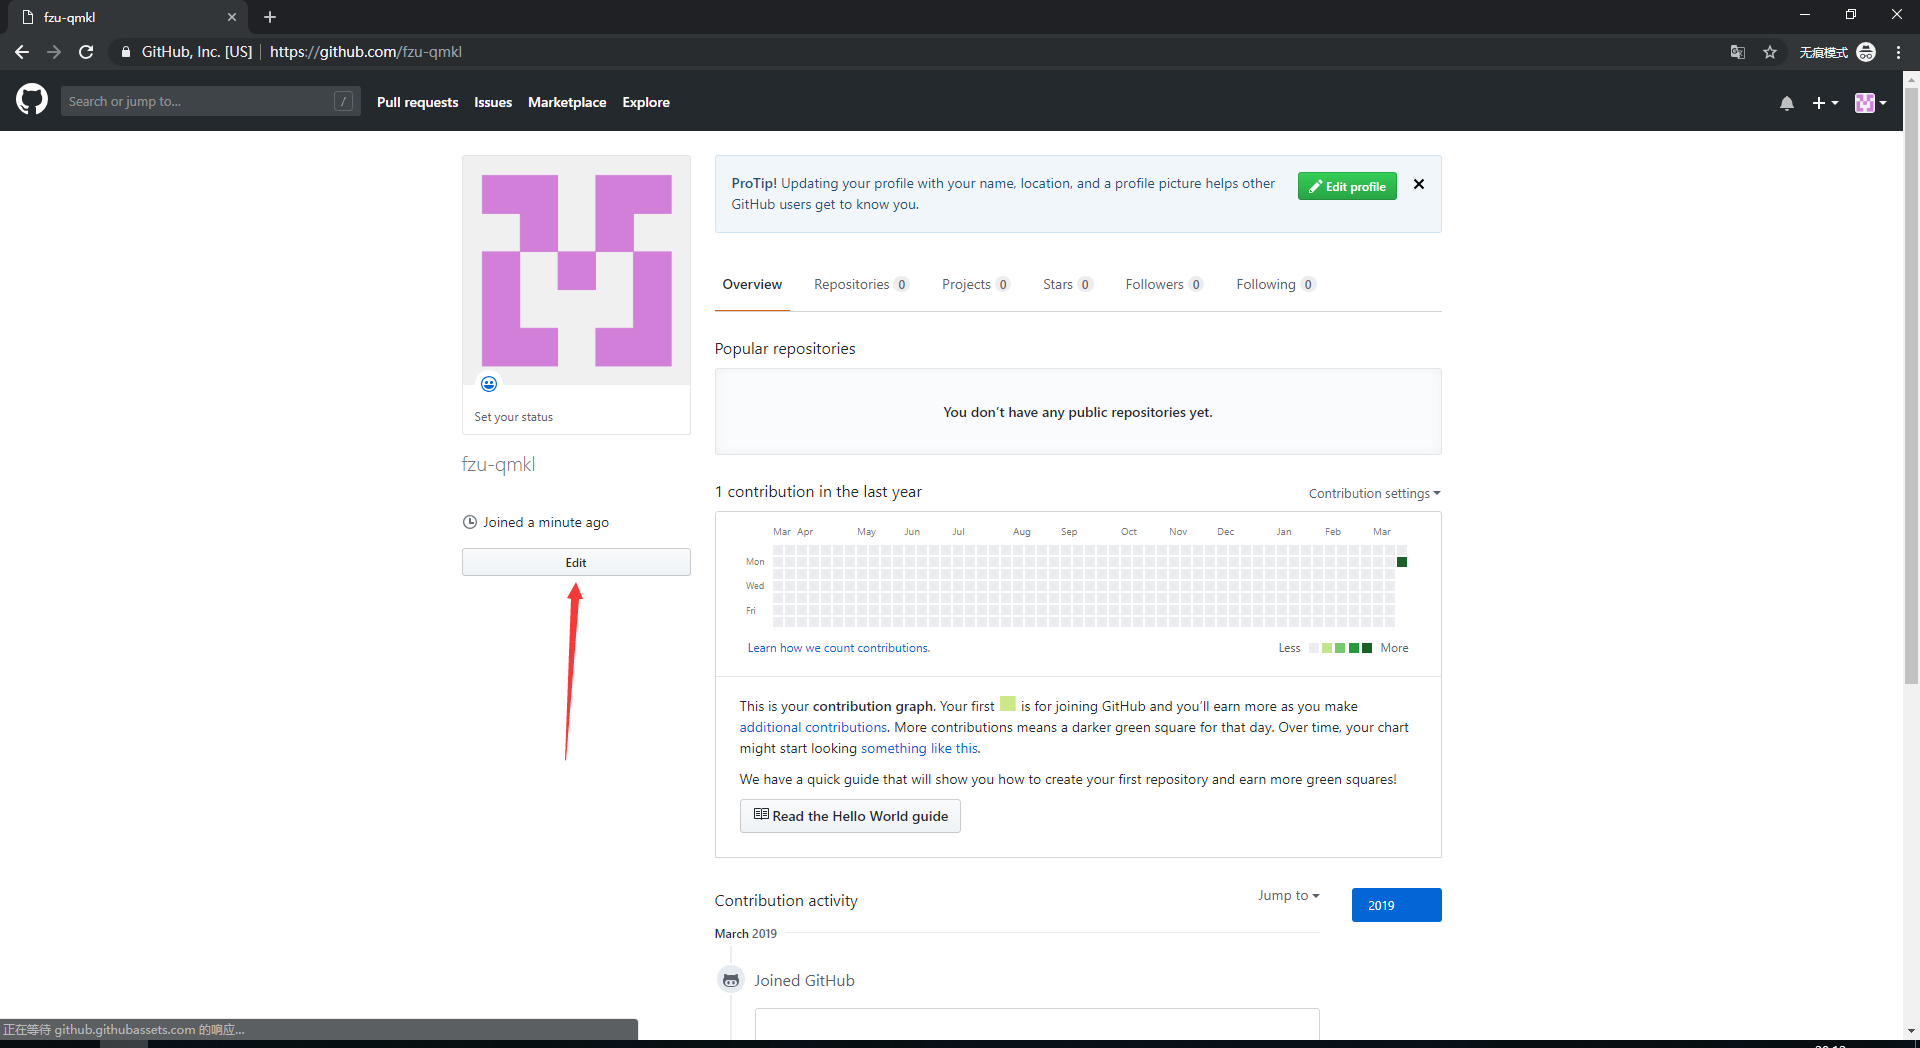
Task: Bookmark the page with star icon
Action: pos(1770,52)
